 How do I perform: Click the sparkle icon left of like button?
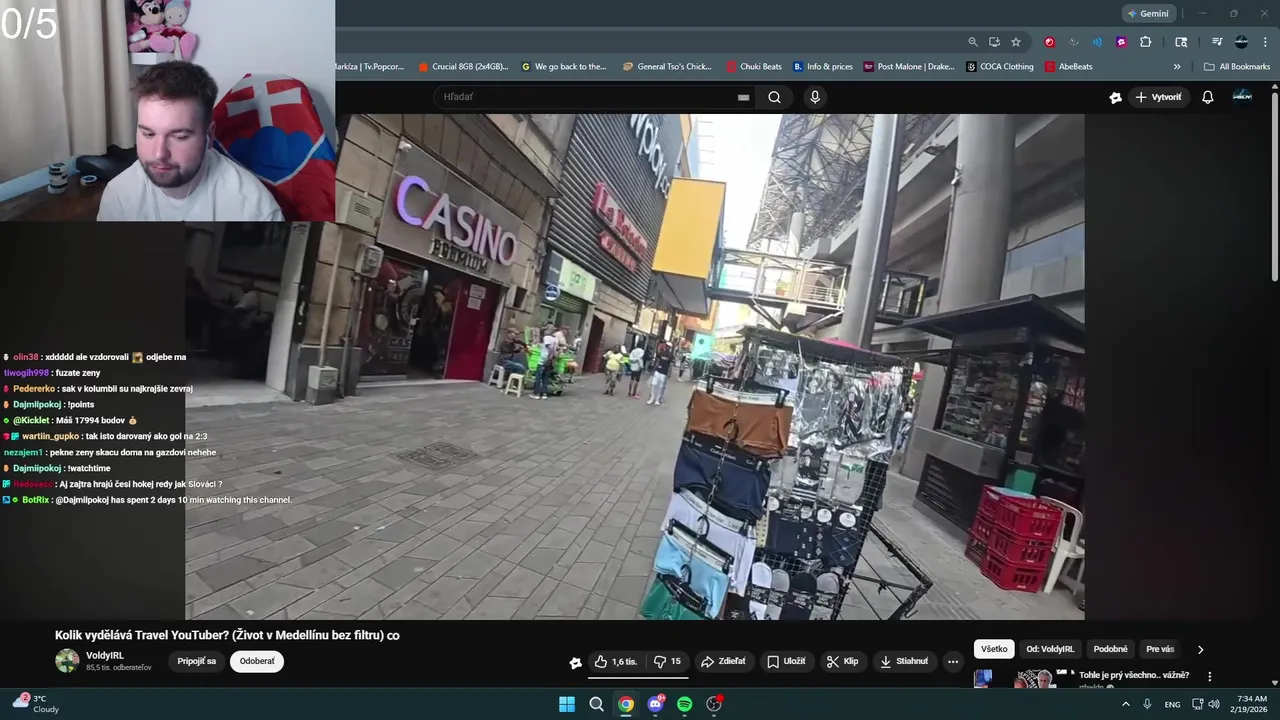point(575,661)
